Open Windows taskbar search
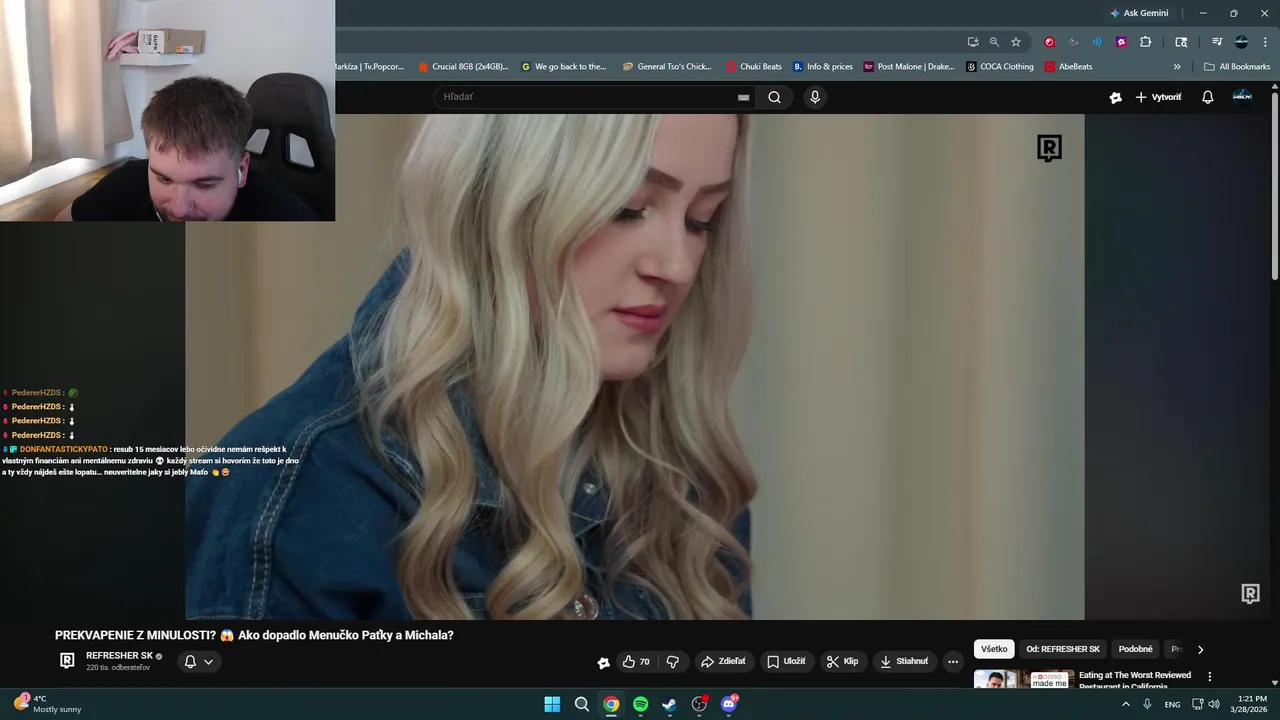1280x720 pixels. click(581, 704)
